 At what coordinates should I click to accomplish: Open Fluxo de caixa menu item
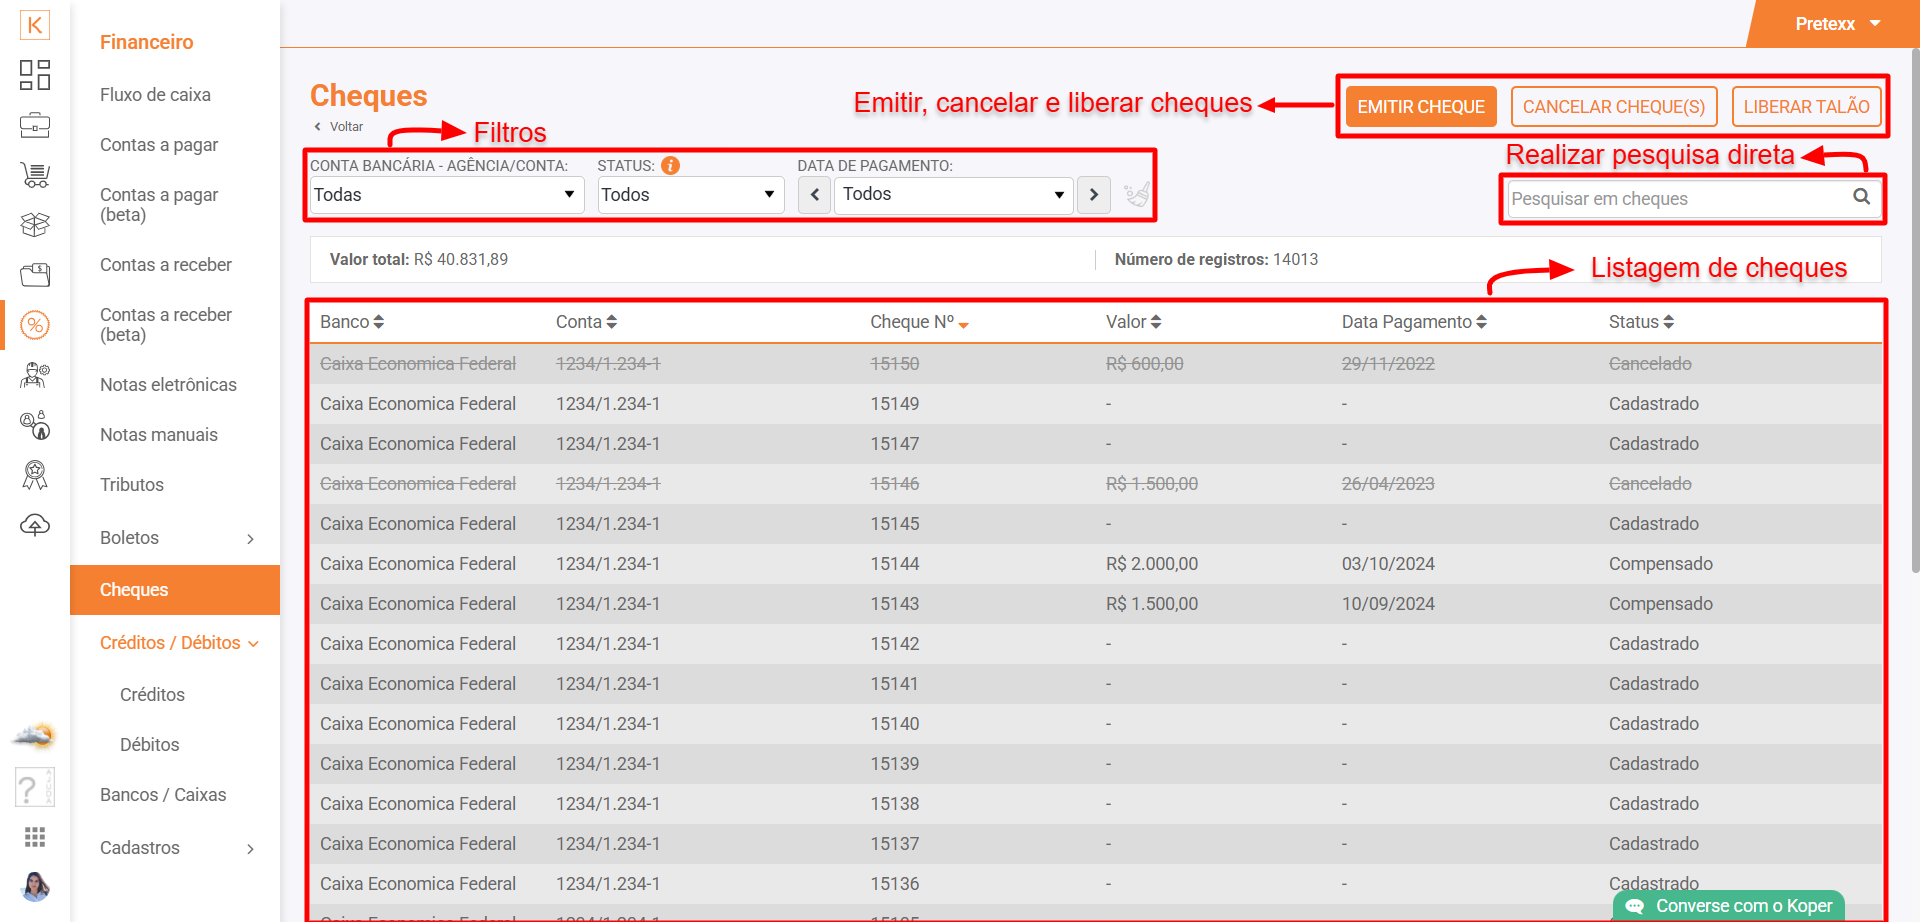(x=155, y=95)
